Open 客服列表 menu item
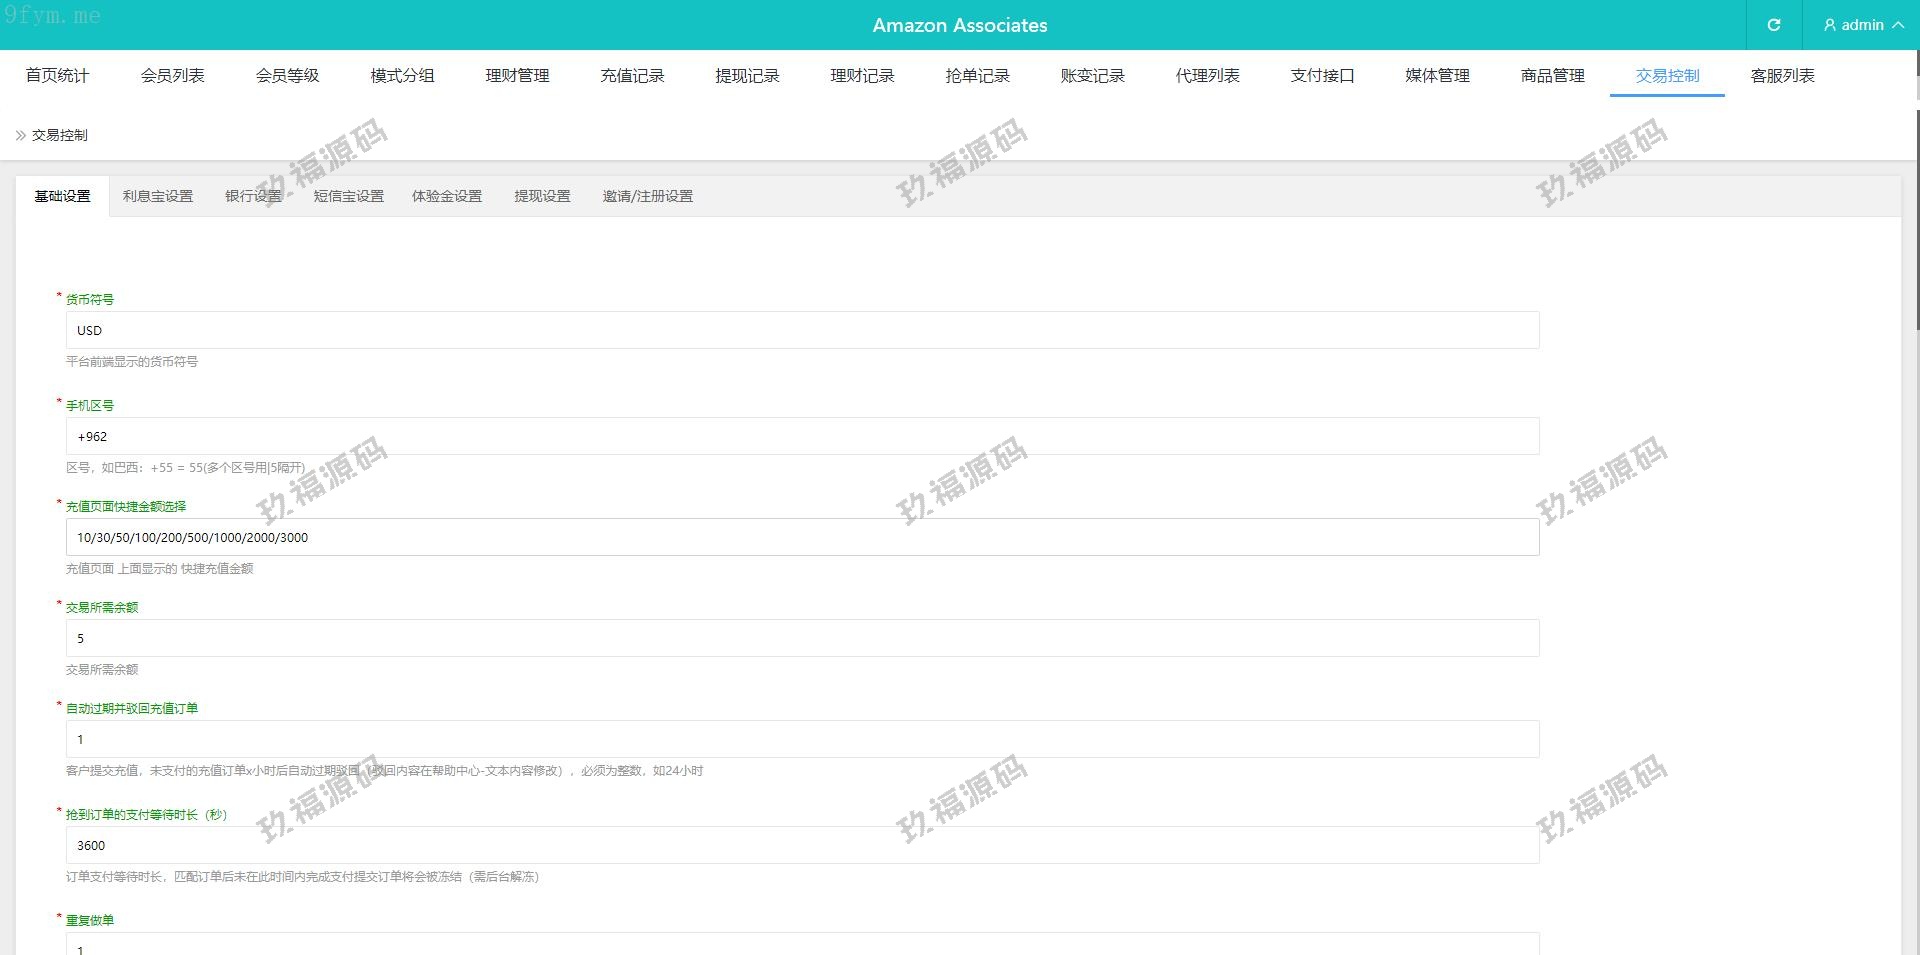The width and height of the screenshot is (1920, 955). [x=1782, y=76]
